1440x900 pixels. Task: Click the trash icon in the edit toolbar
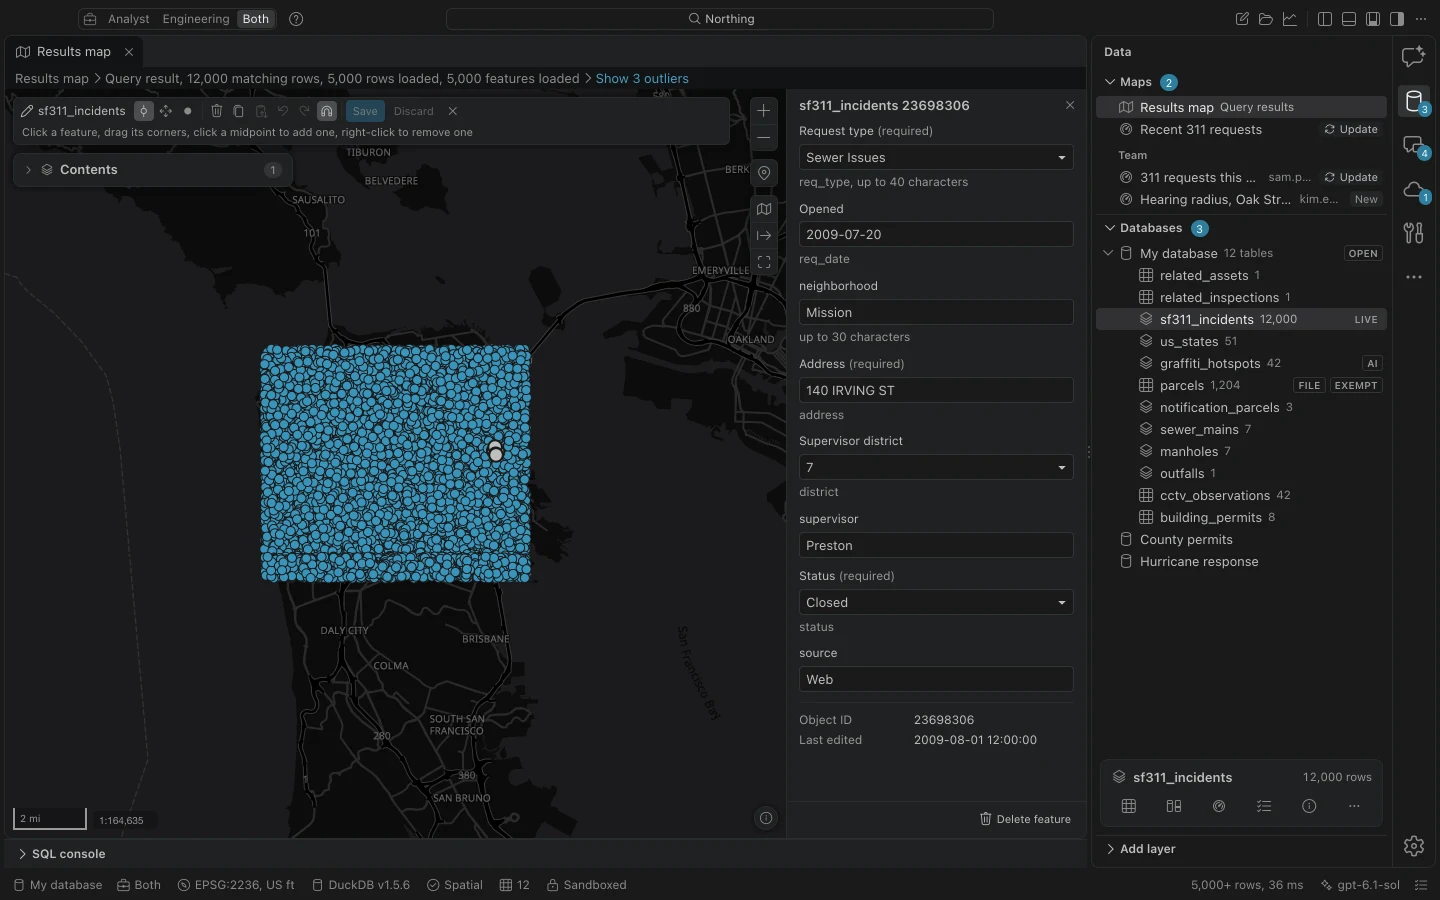[217, 111]
